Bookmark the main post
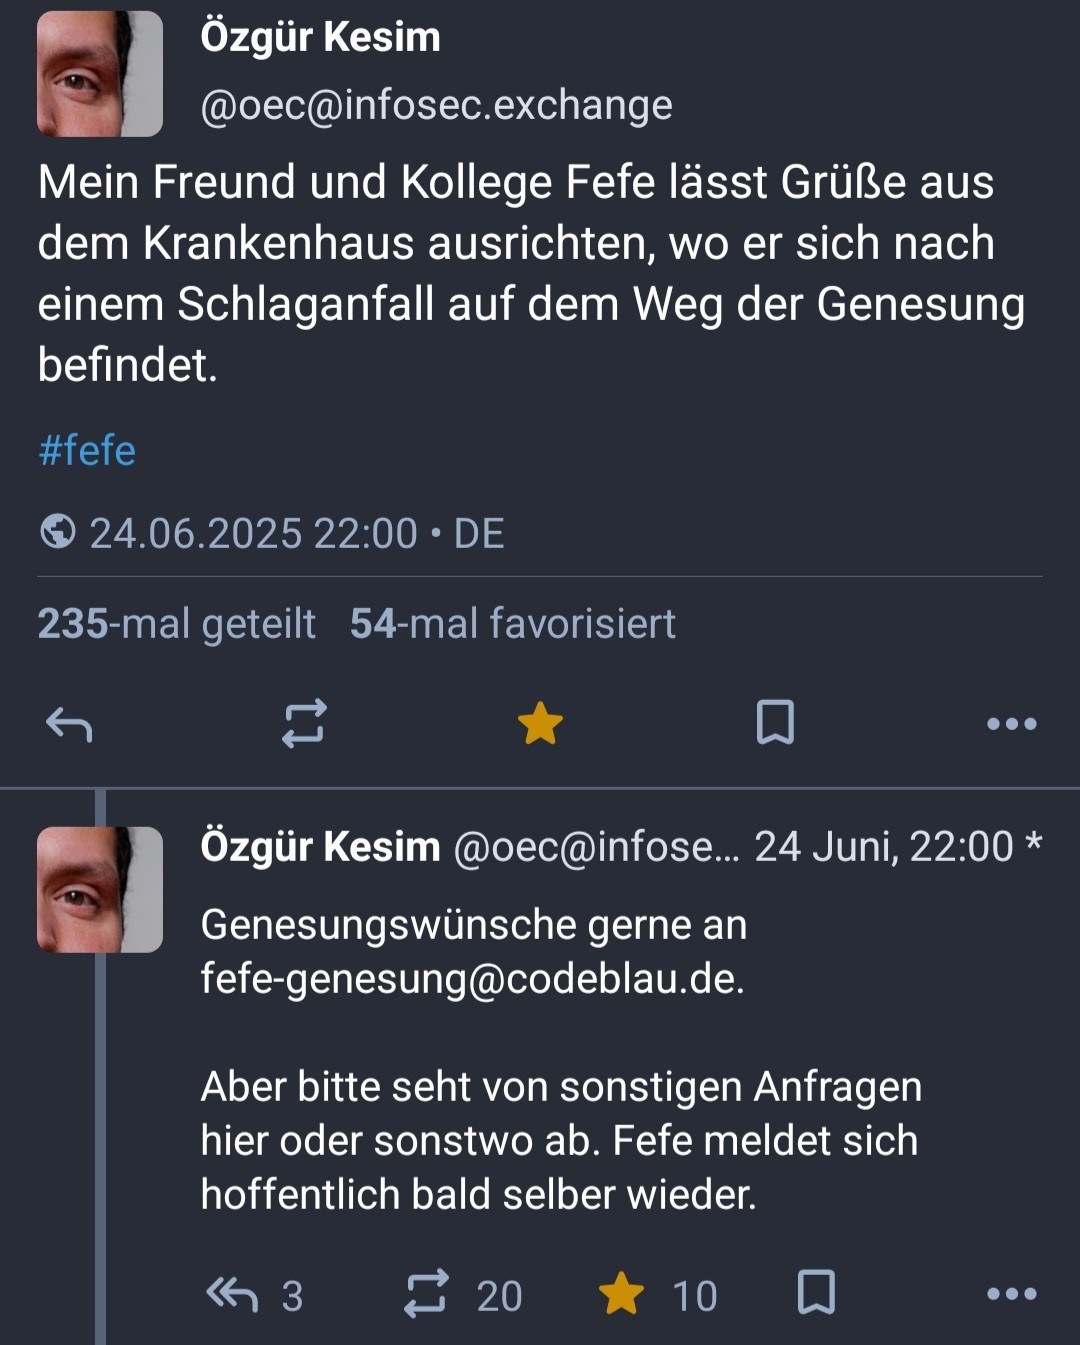1080x1345 pixels. tap(775, 722)
